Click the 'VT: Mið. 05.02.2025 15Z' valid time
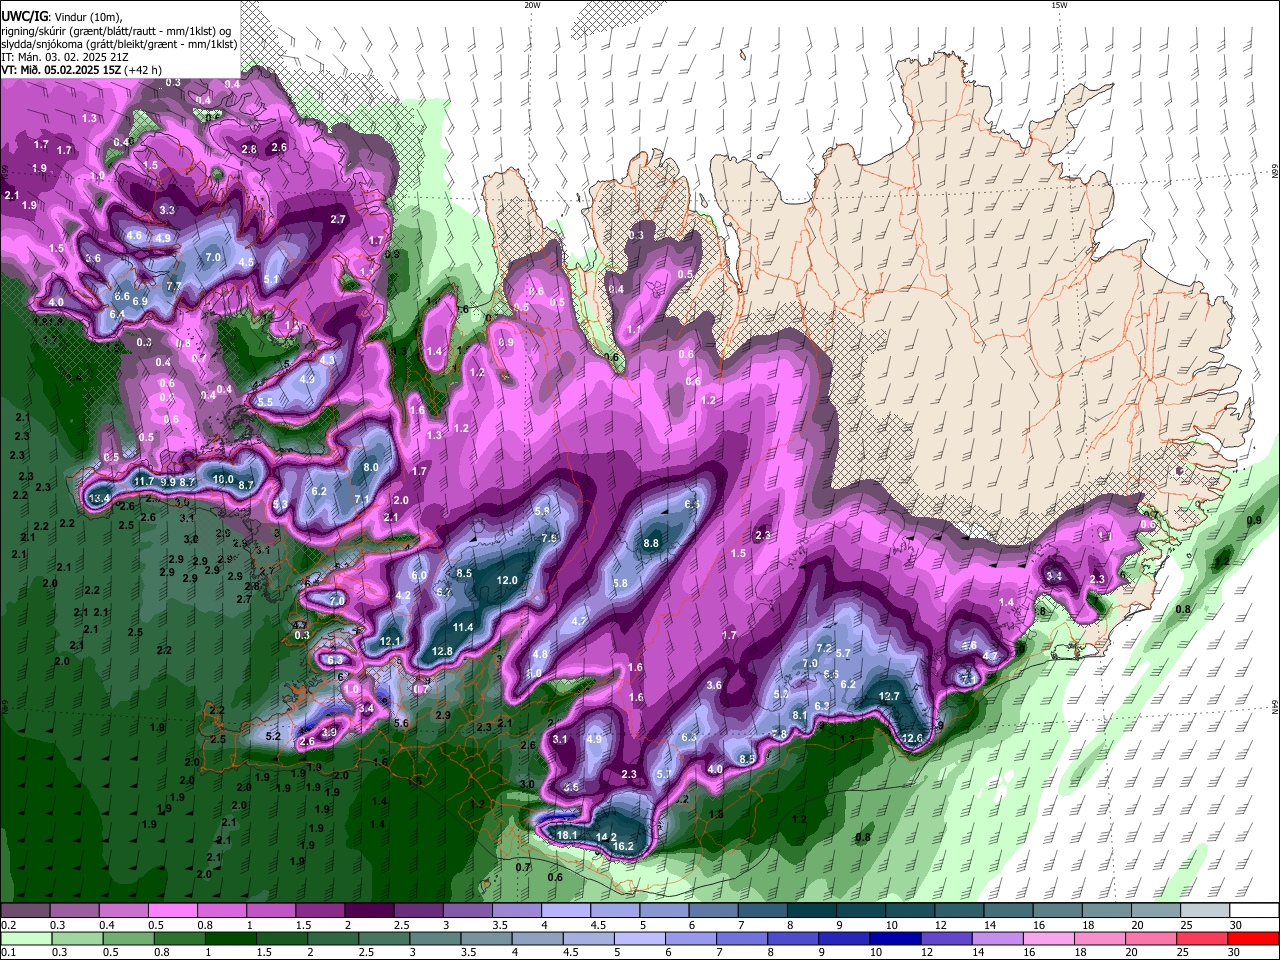The image size is (1280, 960). (x=59, y=70)
